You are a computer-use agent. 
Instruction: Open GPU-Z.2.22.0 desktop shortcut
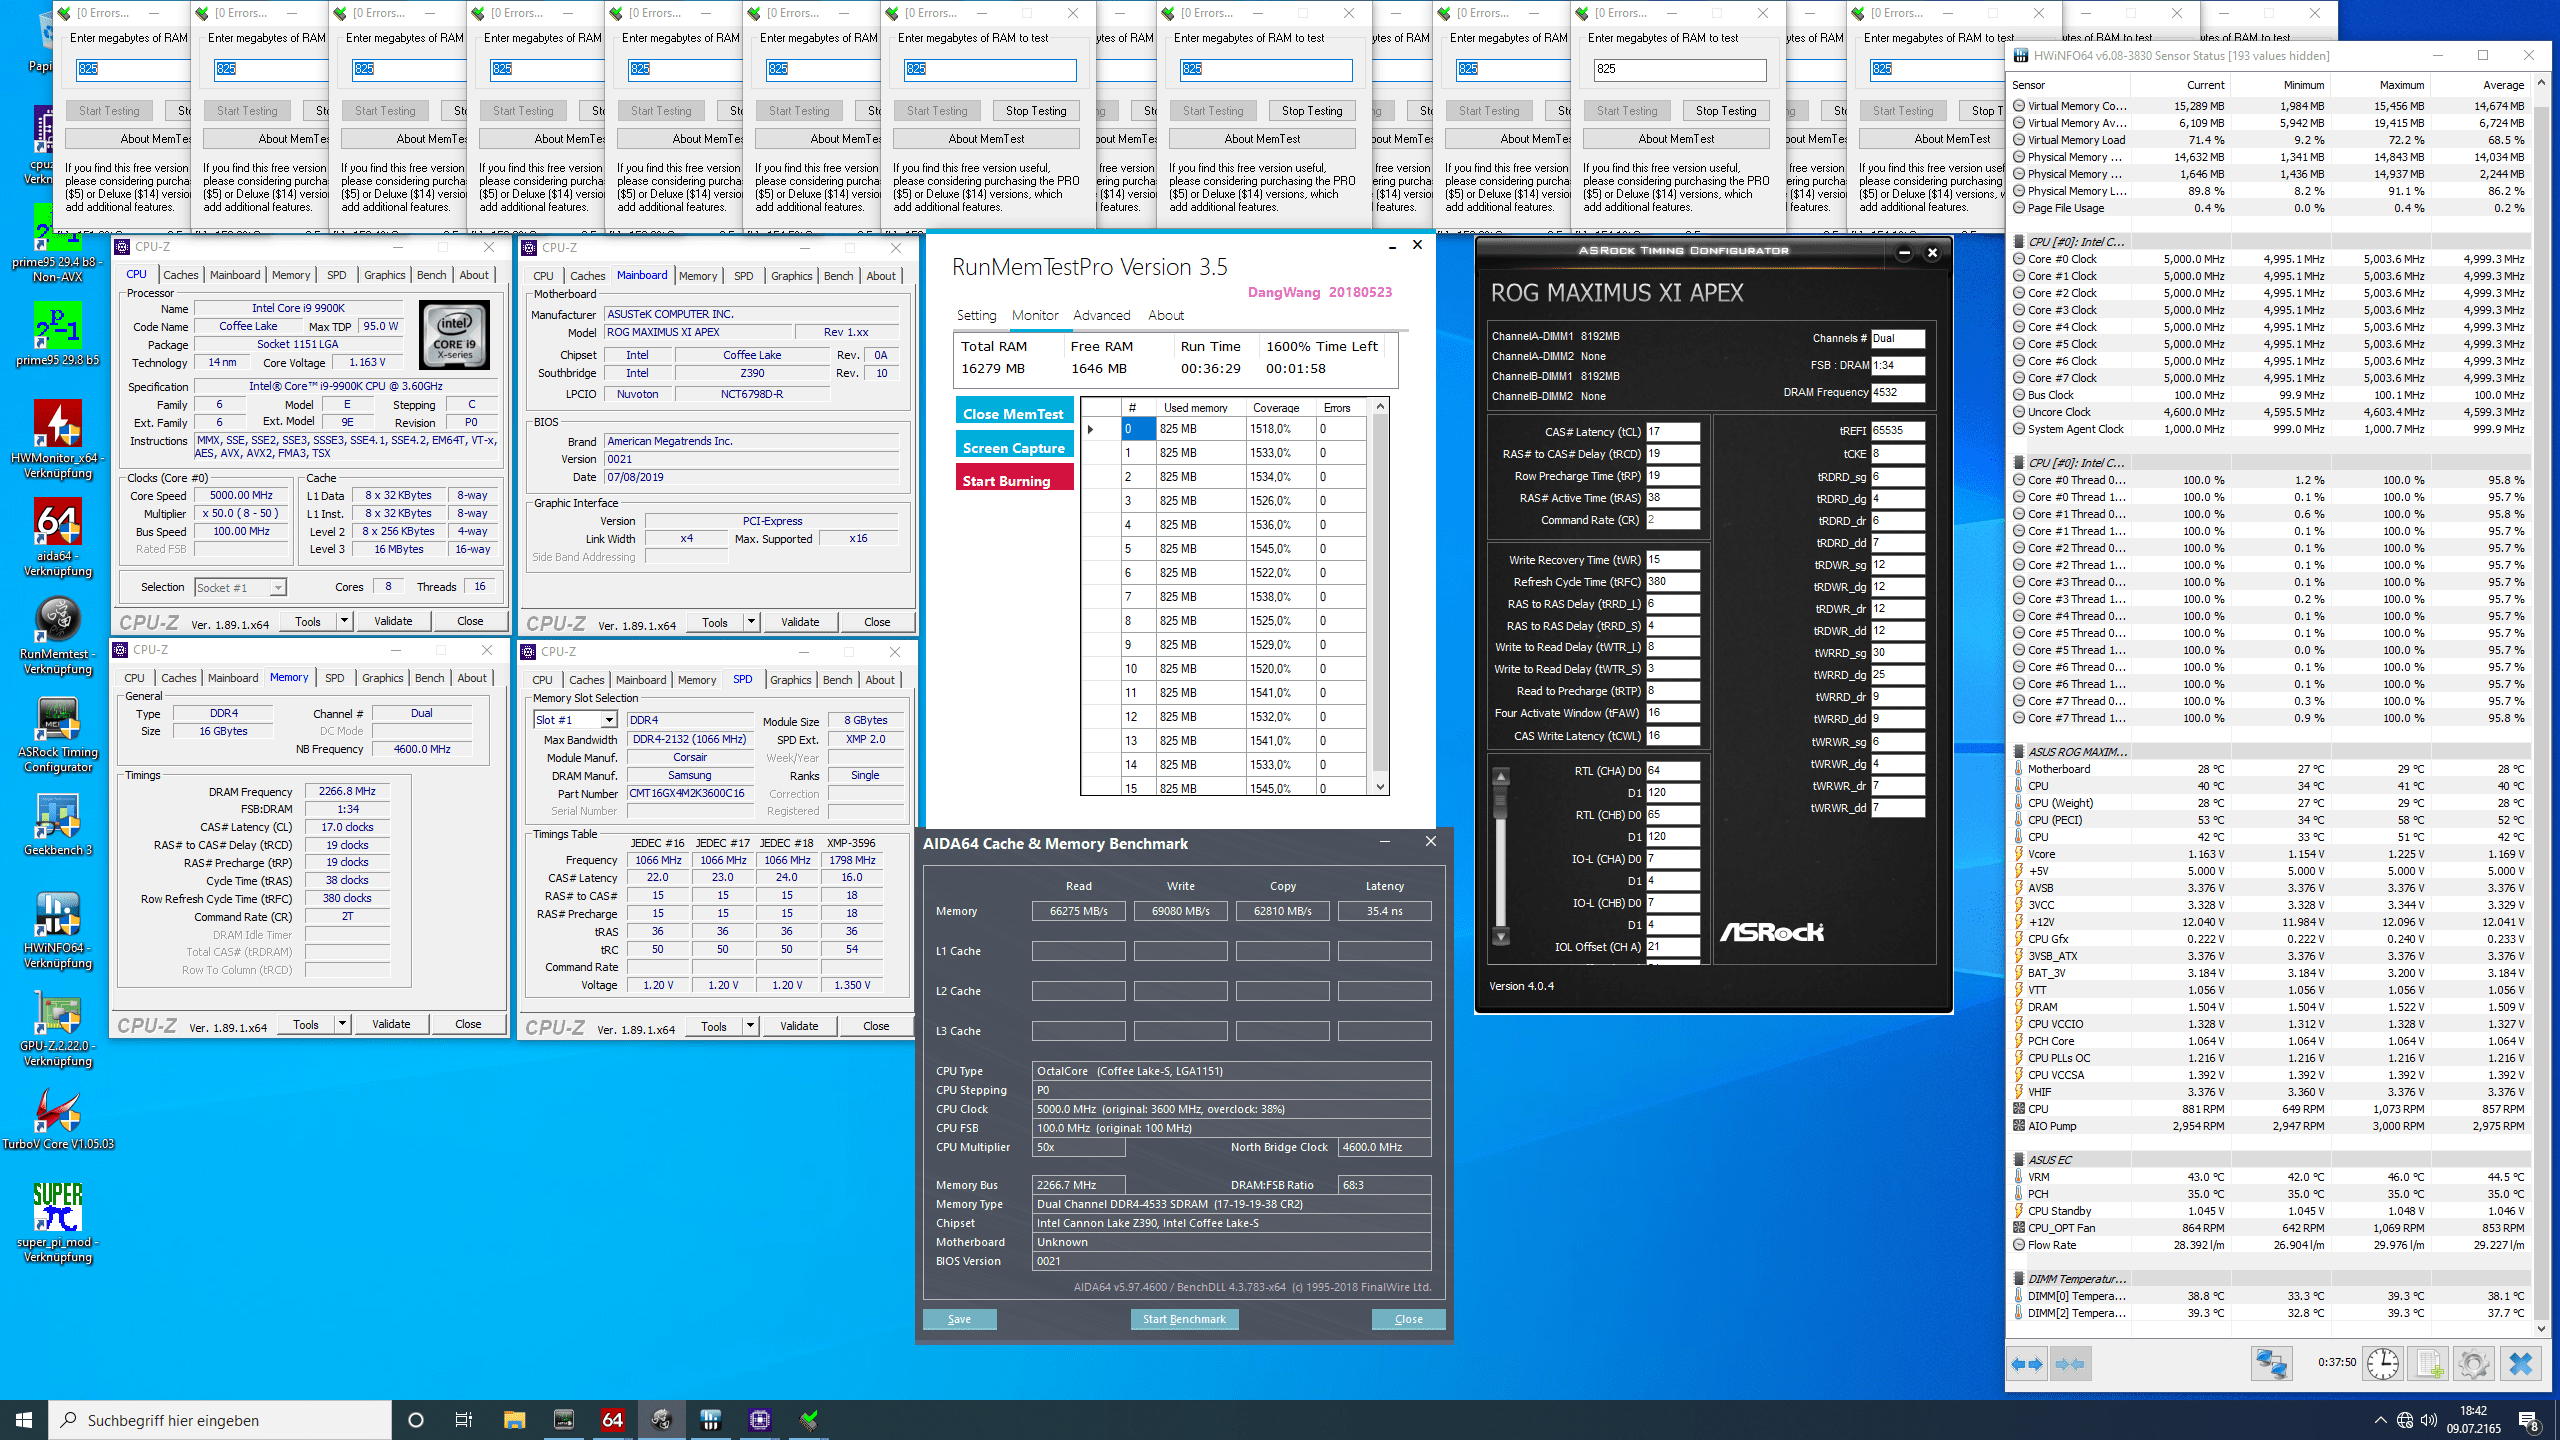(x=57, y=1028)
